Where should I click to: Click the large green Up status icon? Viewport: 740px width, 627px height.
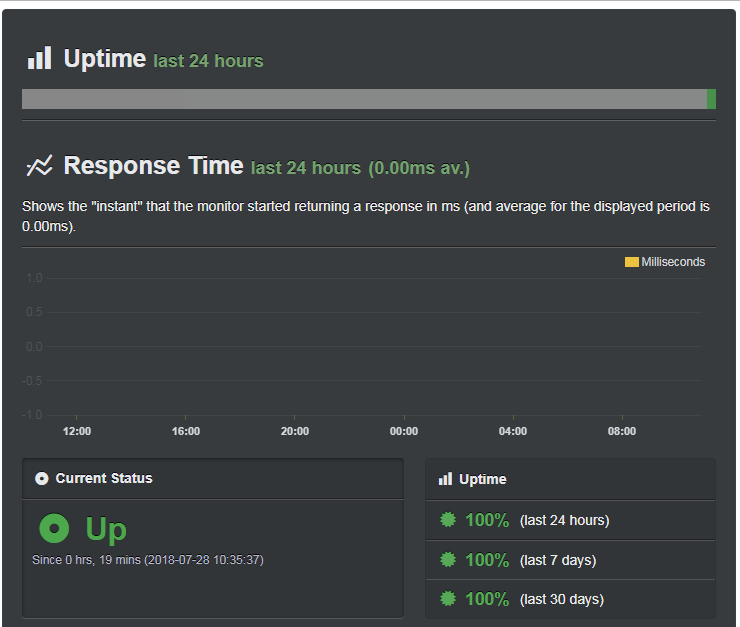(x=54, y=528)
